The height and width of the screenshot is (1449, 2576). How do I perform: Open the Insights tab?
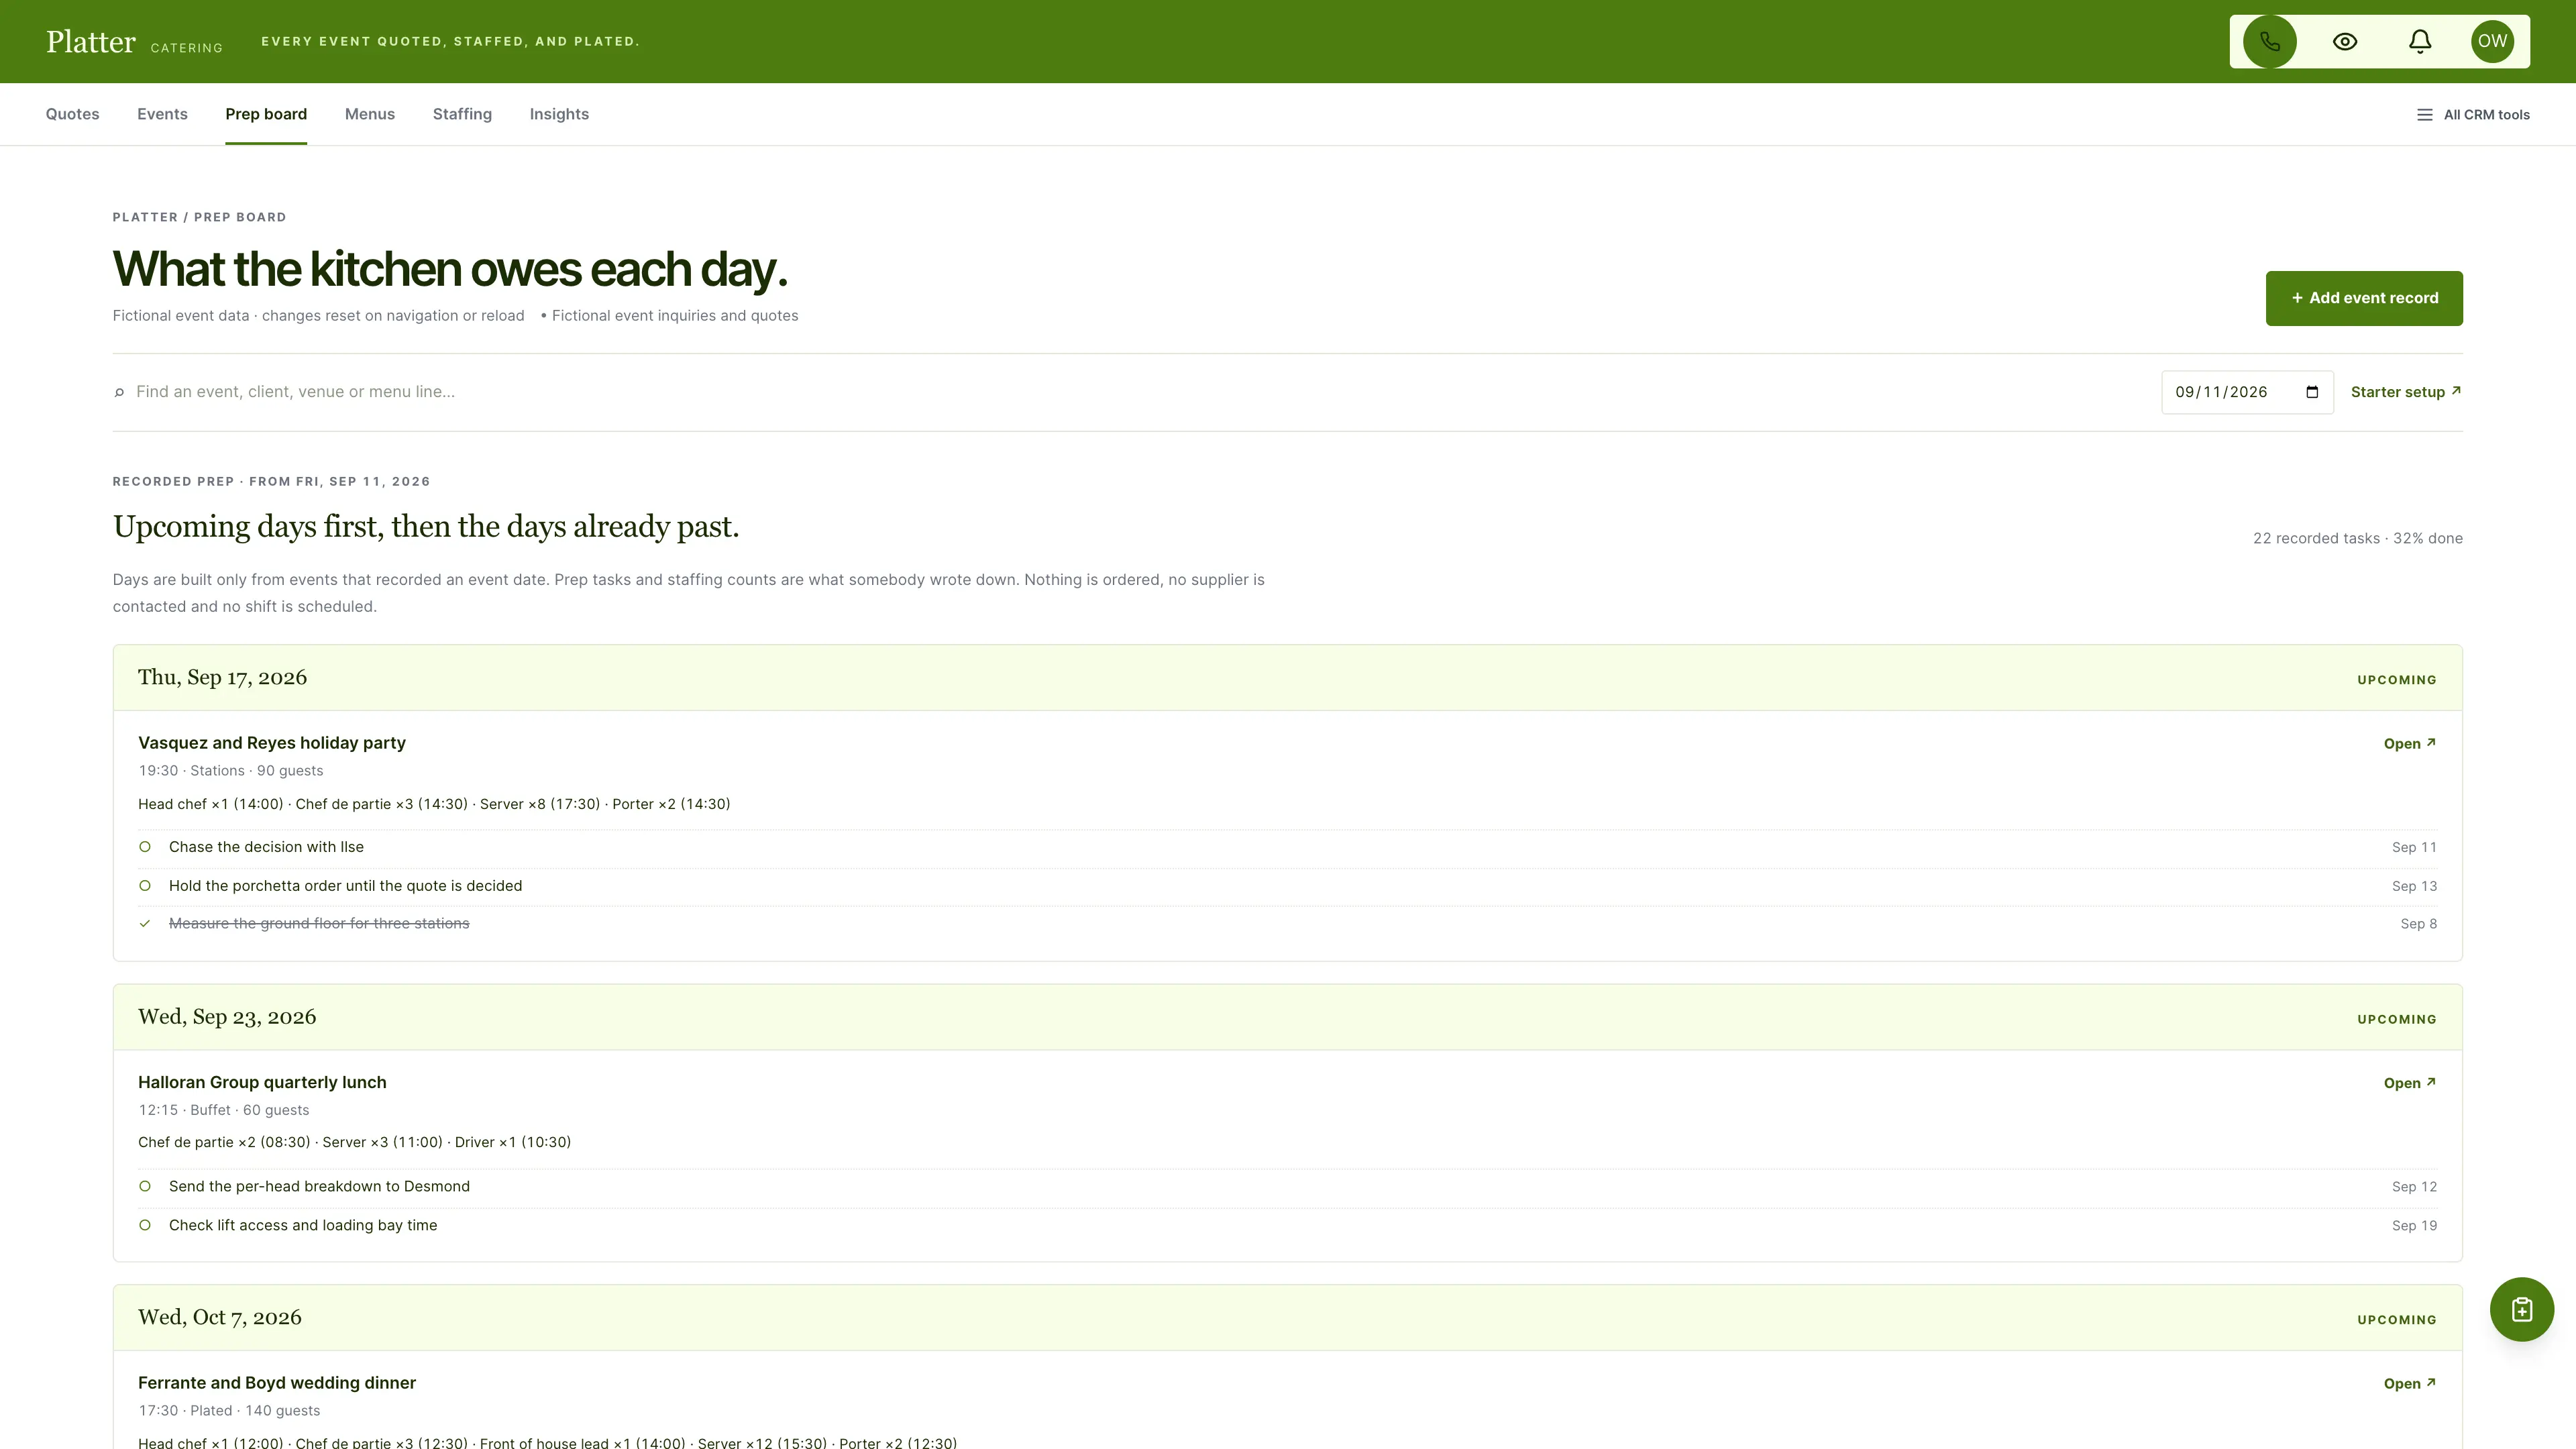559,114
